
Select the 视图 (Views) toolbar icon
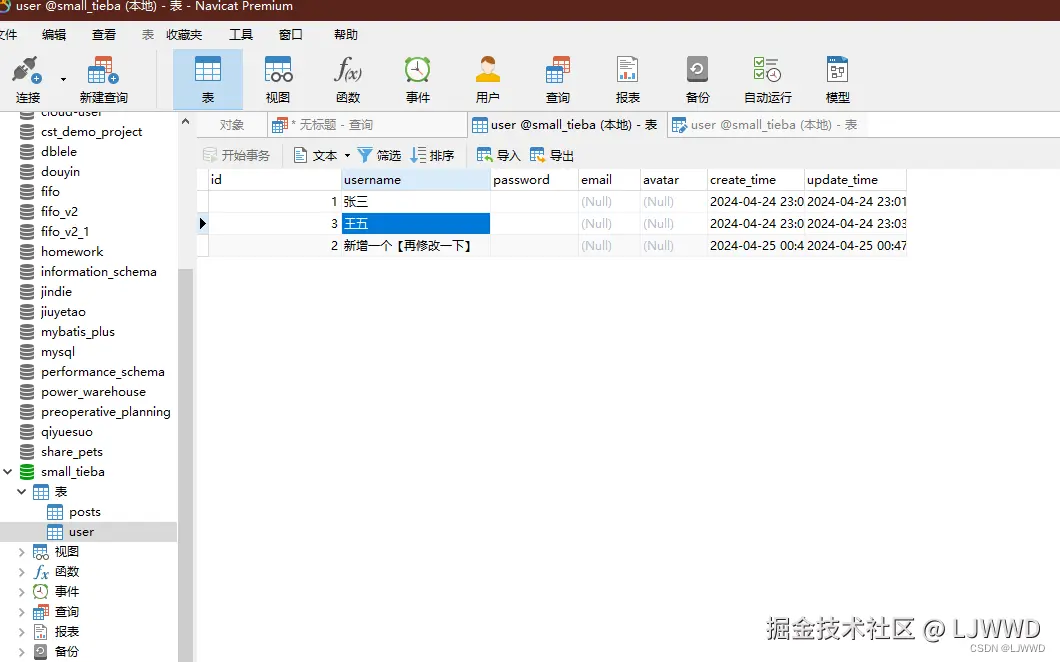coord(277,78)
